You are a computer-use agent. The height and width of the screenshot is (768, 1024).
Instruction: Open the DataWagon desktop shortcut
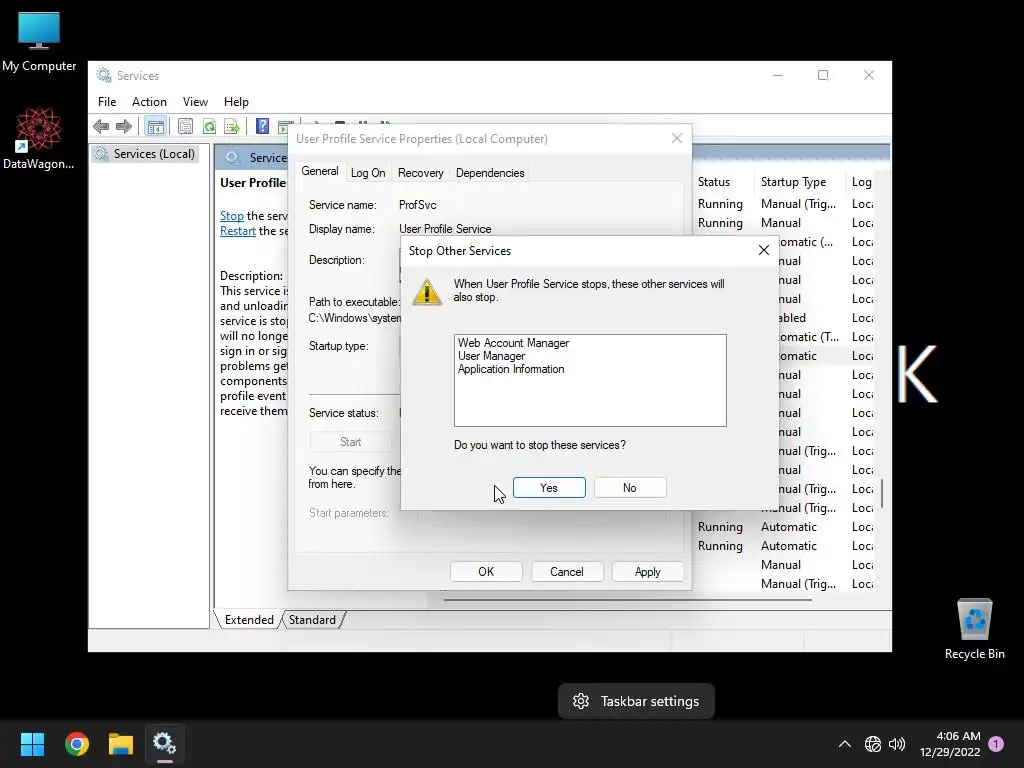click(x=39, y=138)
